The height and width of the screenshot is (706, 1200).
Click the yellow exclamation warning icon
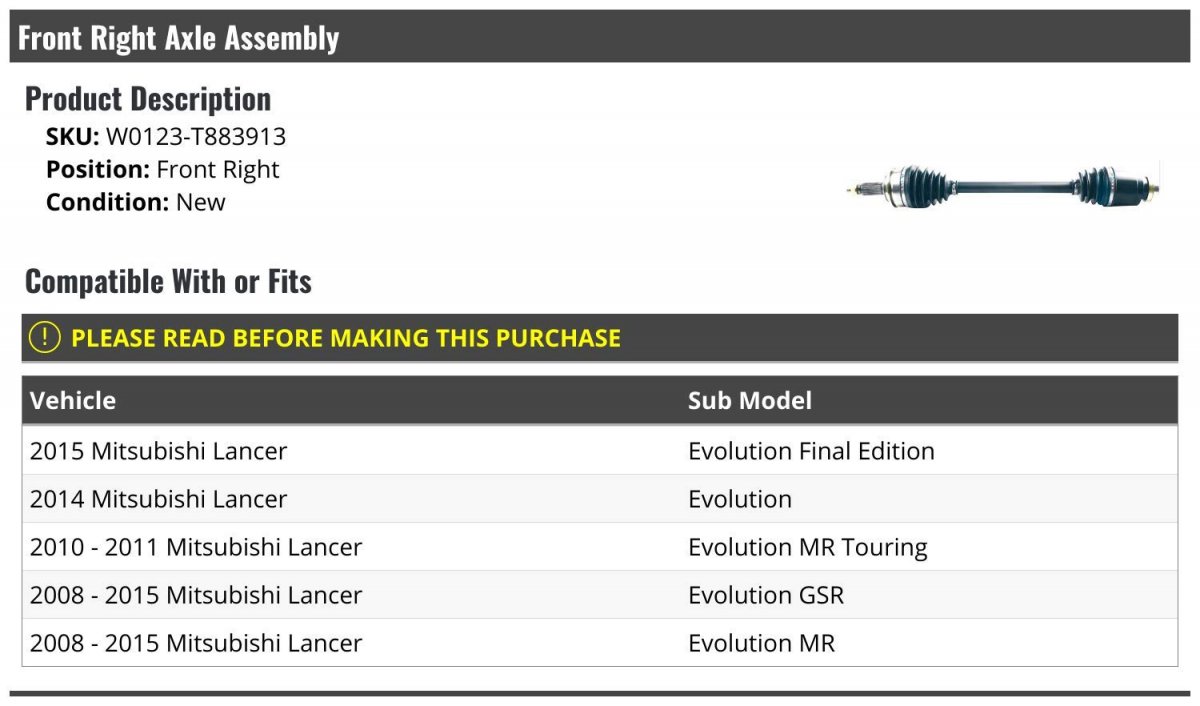click(x=45, y=338)
